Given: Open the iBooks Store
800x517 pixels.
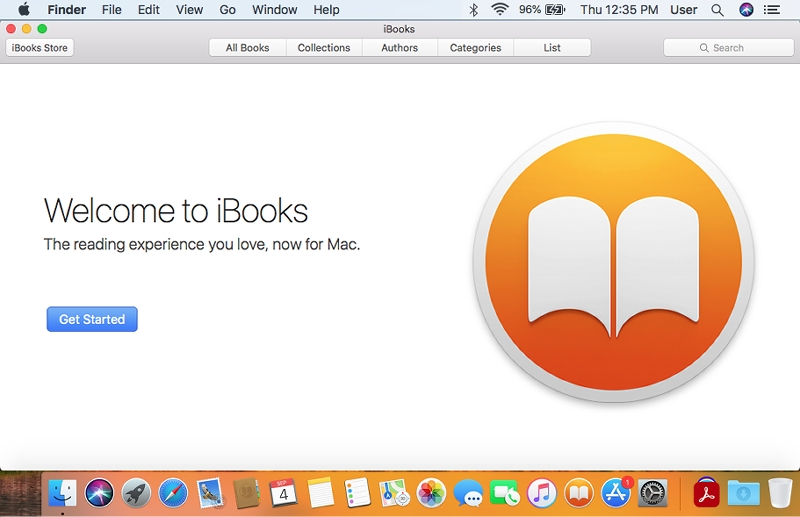Looking at the screenshot, I should pyautogui.click(x=40, y=47).
